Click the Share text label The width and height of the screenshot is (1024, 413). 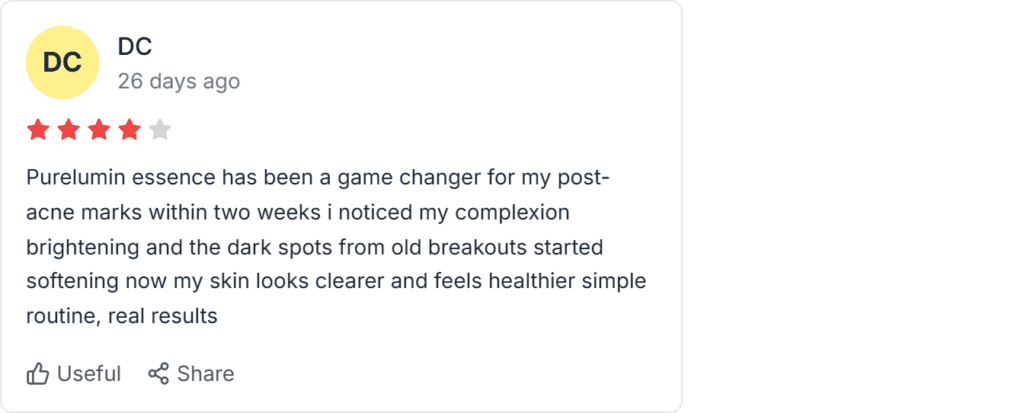point(206,374)
